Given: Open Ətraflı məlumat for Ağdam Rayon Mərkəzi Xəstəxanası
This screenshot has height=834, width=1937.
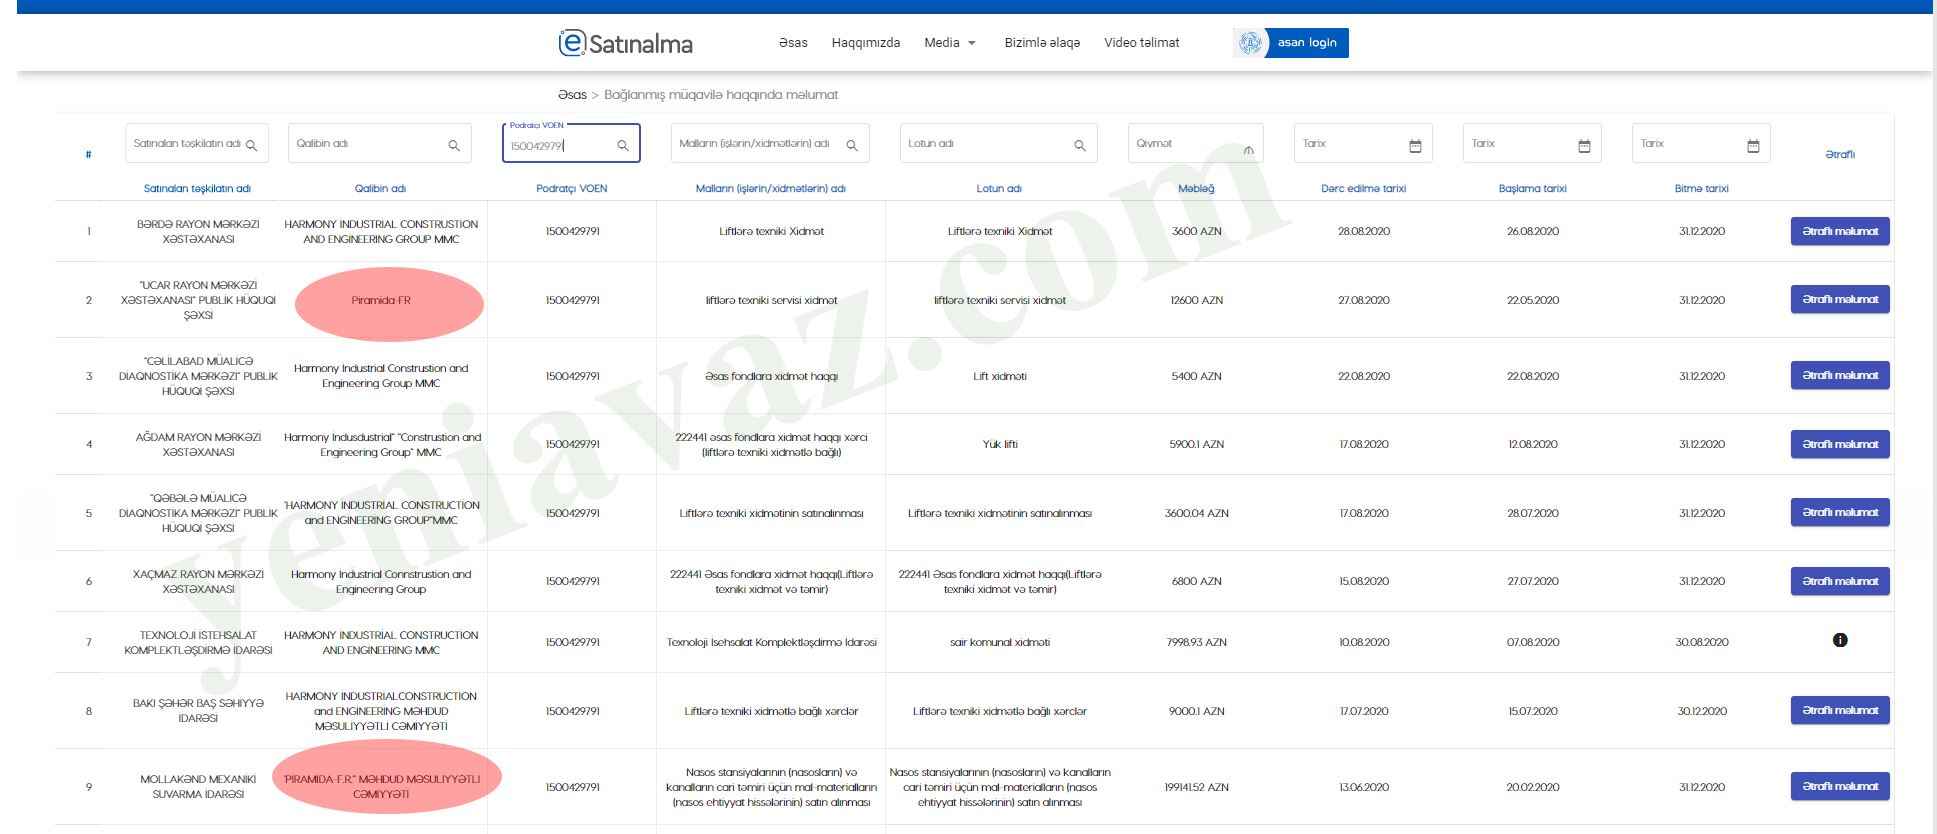Looking at the screenshot, I should [1840, 444].
